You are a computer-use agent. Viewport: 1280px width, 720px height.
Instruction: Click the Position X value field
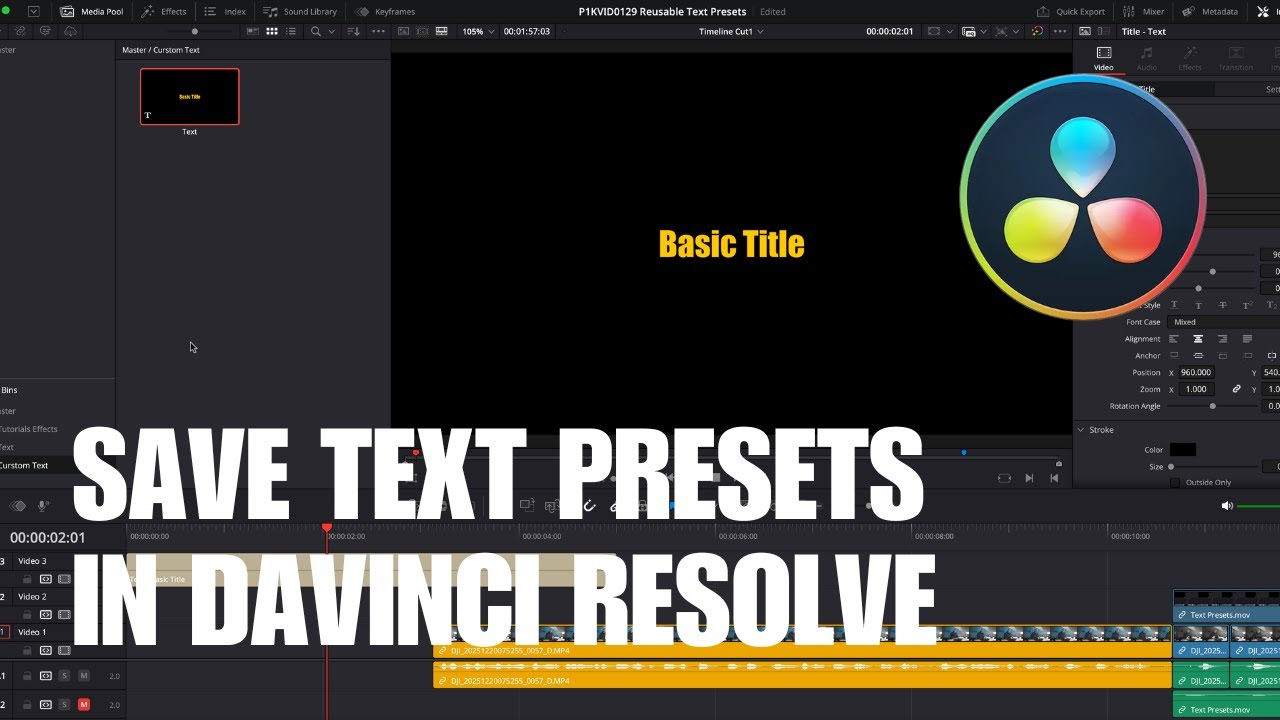(x=1197, y=372)
